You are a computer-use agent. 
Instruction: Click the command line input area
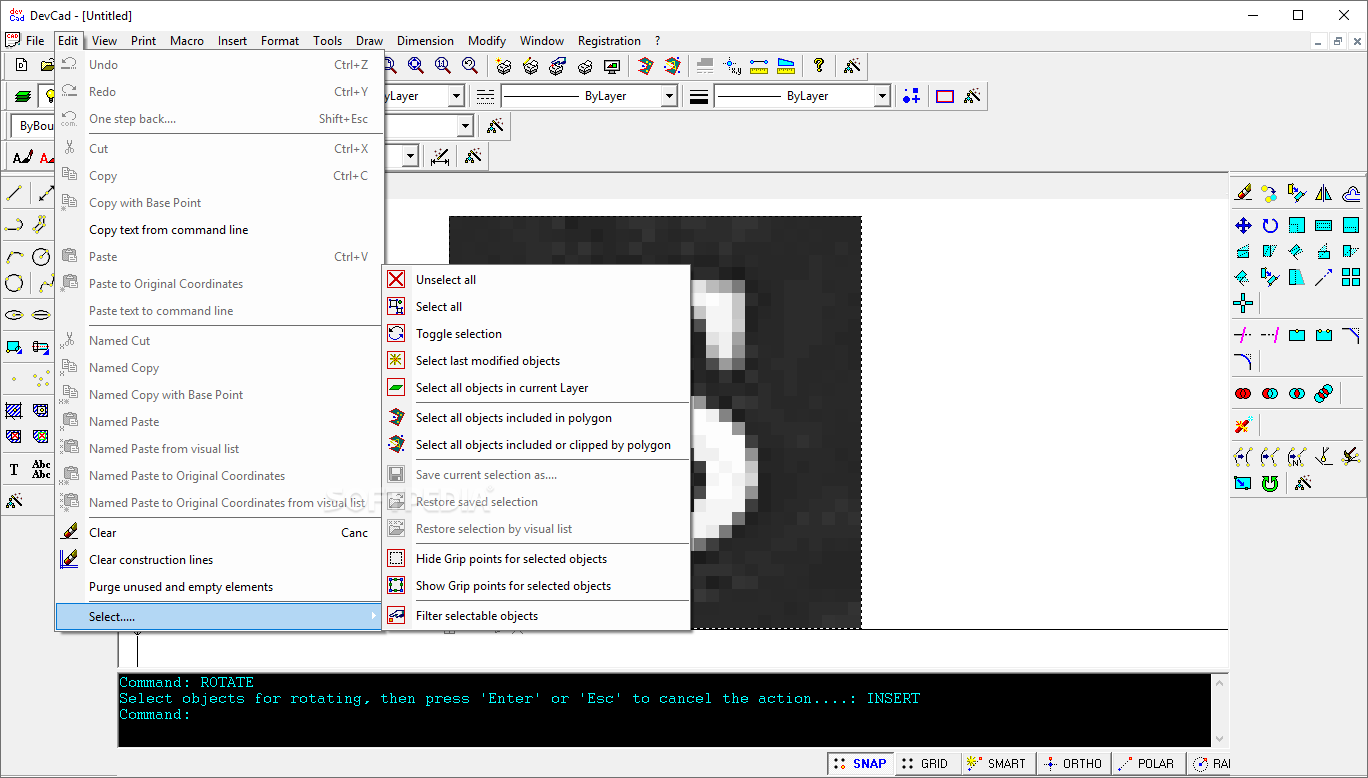pyautogui.click(x=664, y=715)
